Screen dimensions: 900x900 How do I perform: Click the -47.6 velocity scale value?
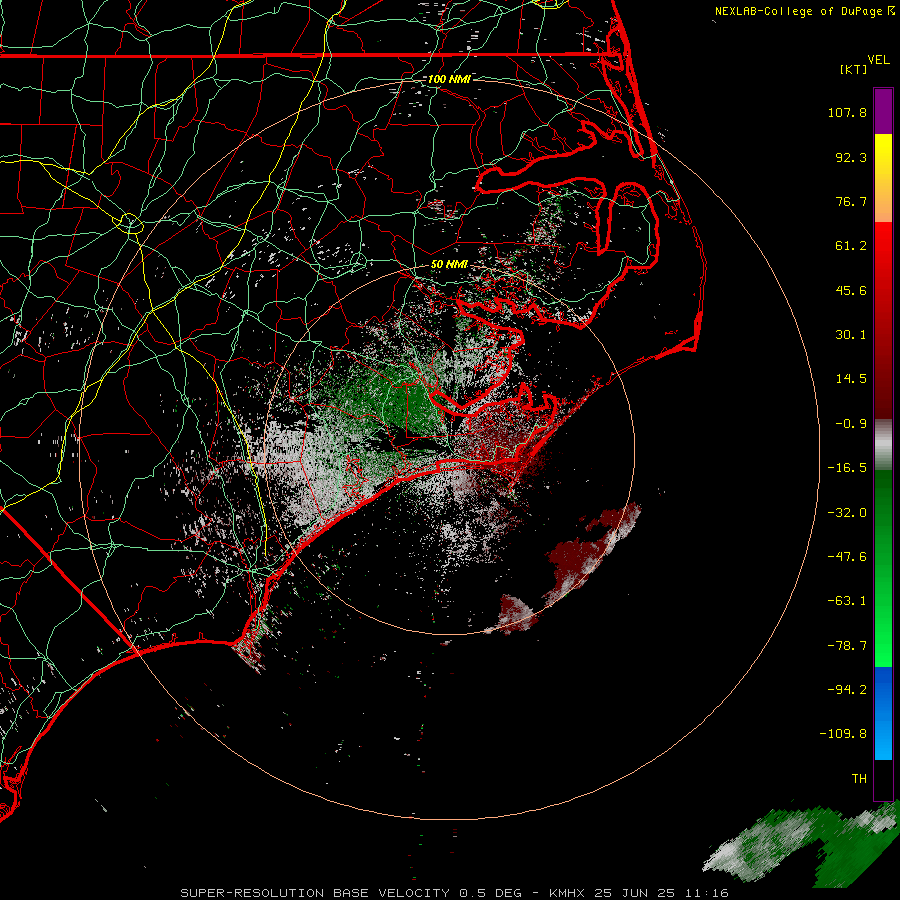847,557
